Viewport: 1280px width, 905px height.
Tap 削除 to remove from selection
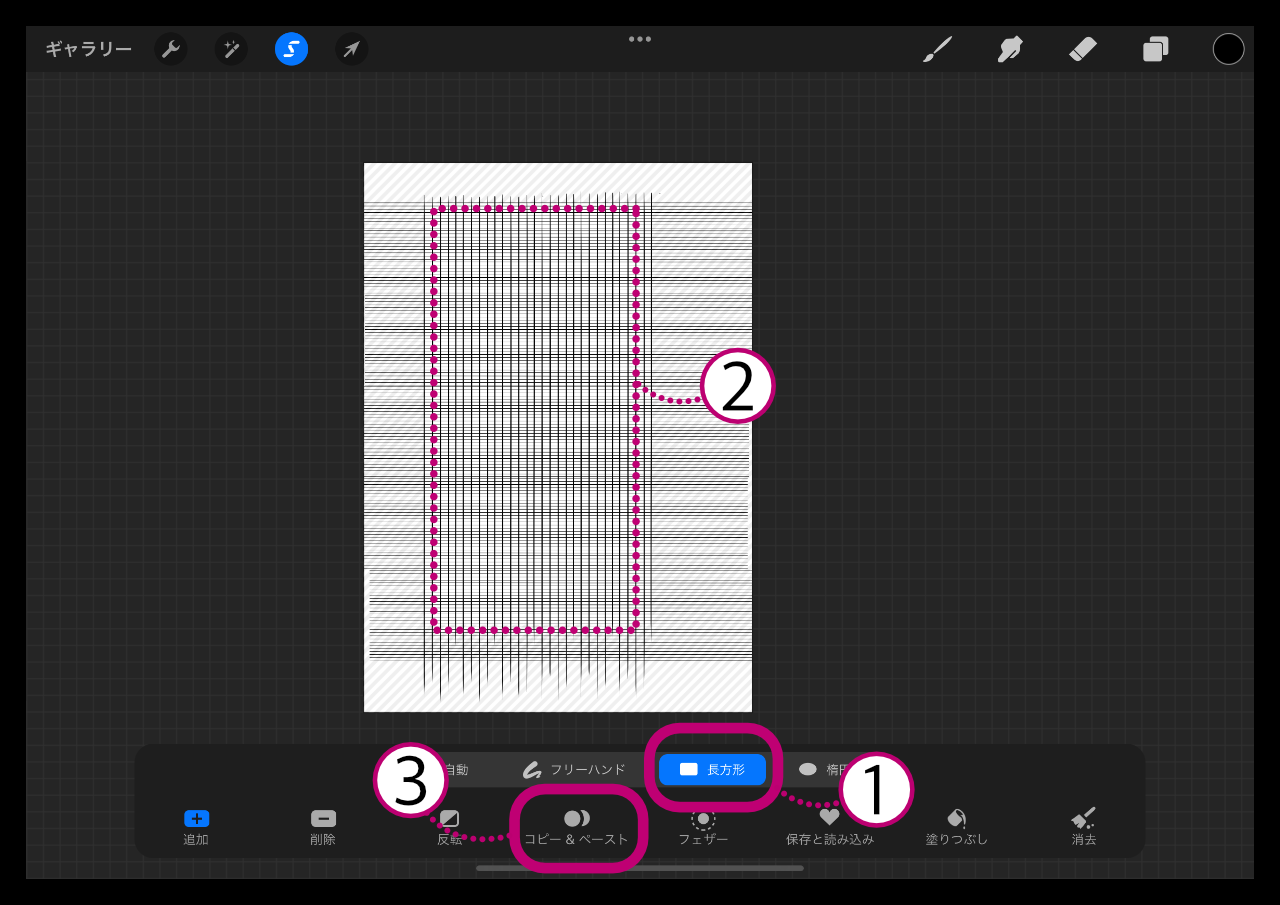pyautogui.click(x=323, y=827)
